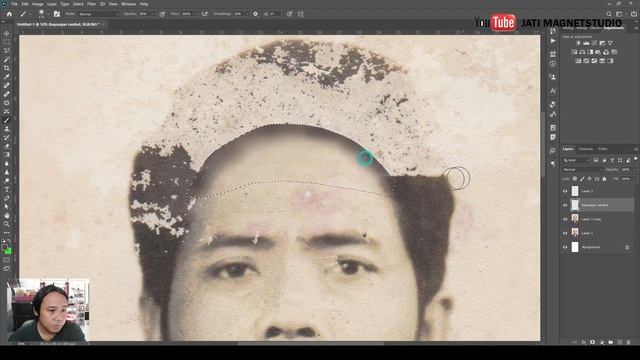
Task: Select the Blur tool
Action: (x=7, y=163)
